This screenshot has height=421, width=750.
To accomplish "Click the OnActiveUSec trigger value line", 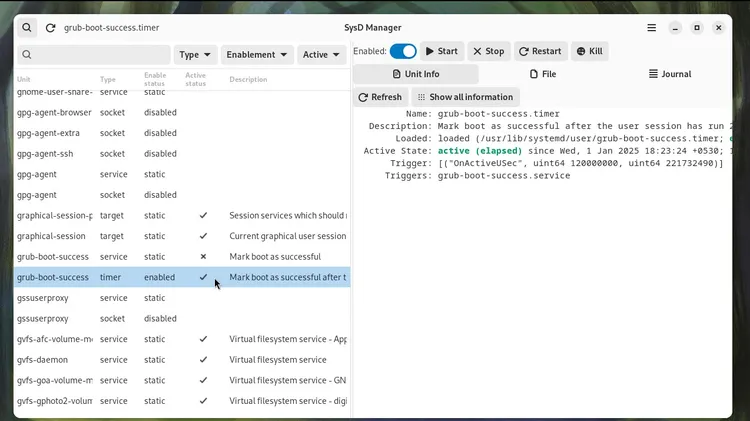I will pos(581,163).
